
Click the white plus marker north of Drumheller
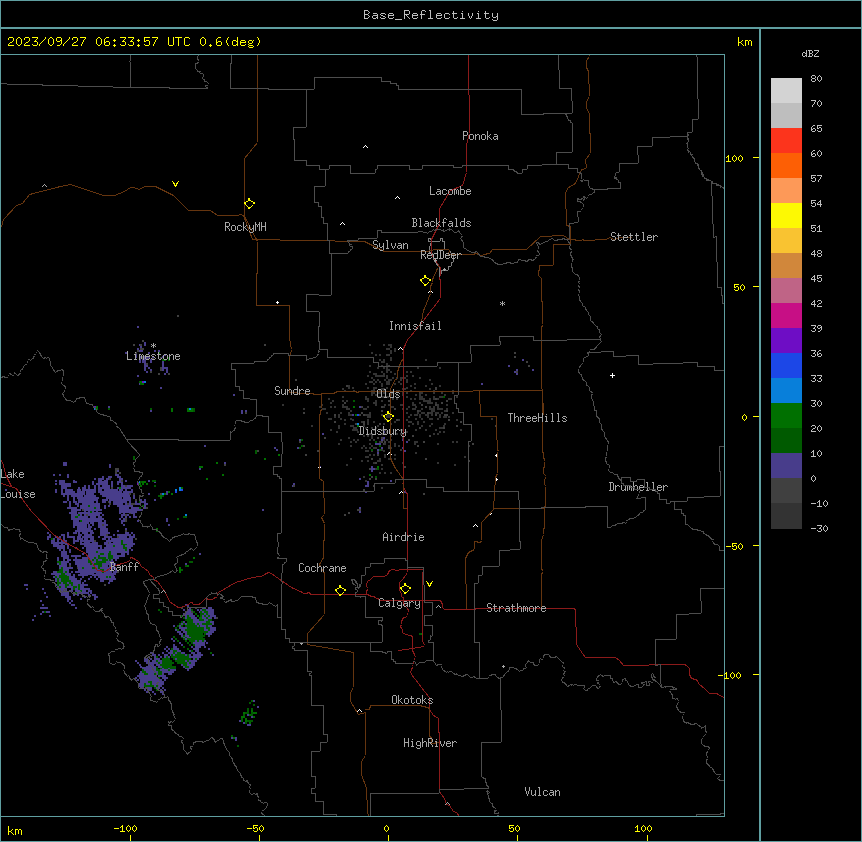point(612,375)
